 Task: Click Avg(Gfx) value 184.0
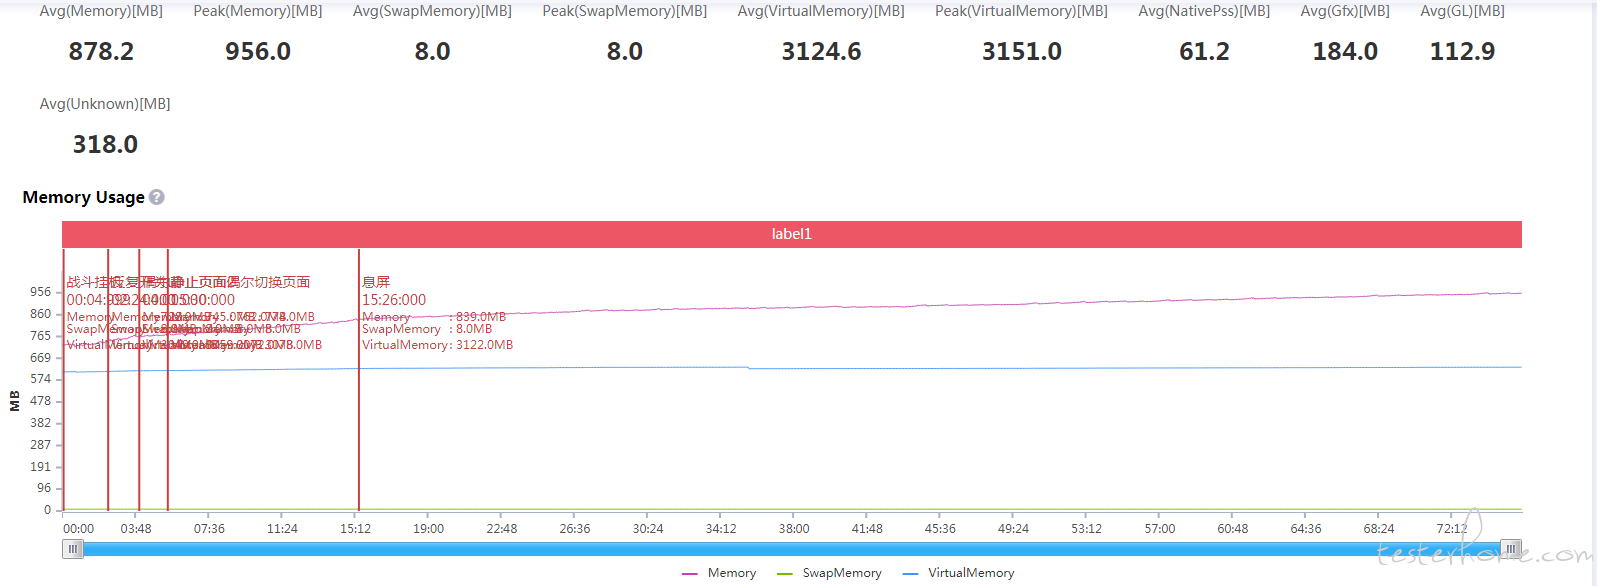point(1345,52)
